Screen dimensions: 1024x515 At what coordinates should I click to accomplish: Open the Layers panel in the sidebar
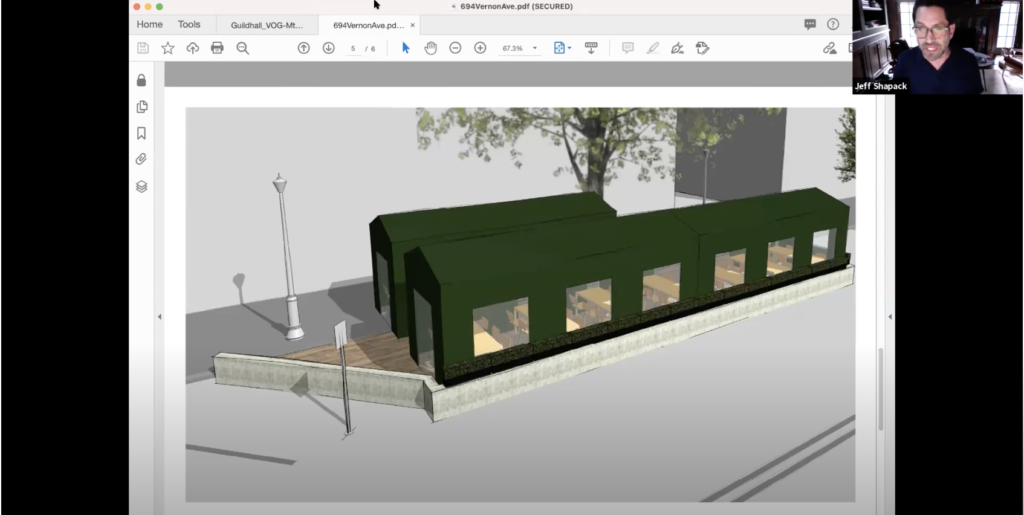click(142, 186)
